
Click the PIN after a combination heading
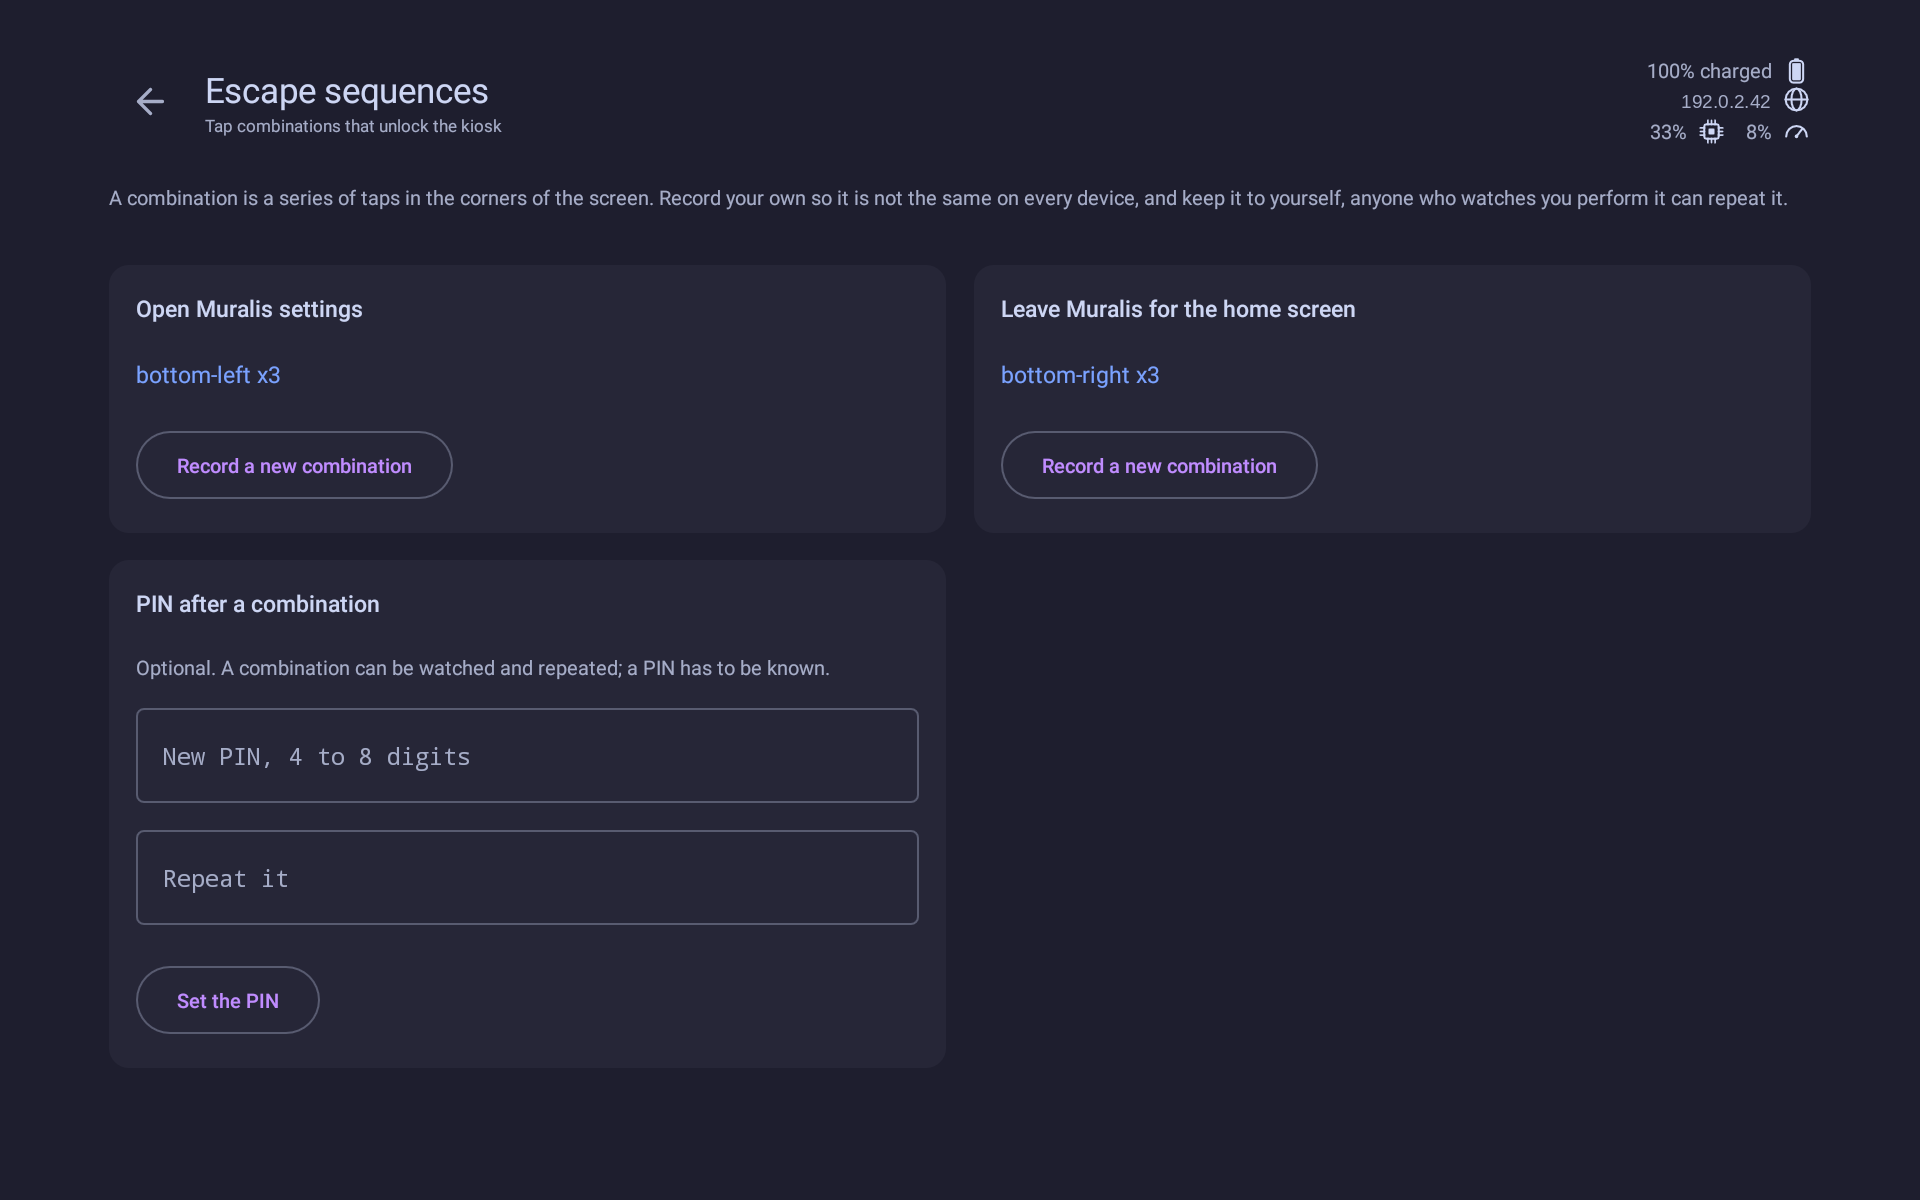click(x=258, y=604)
